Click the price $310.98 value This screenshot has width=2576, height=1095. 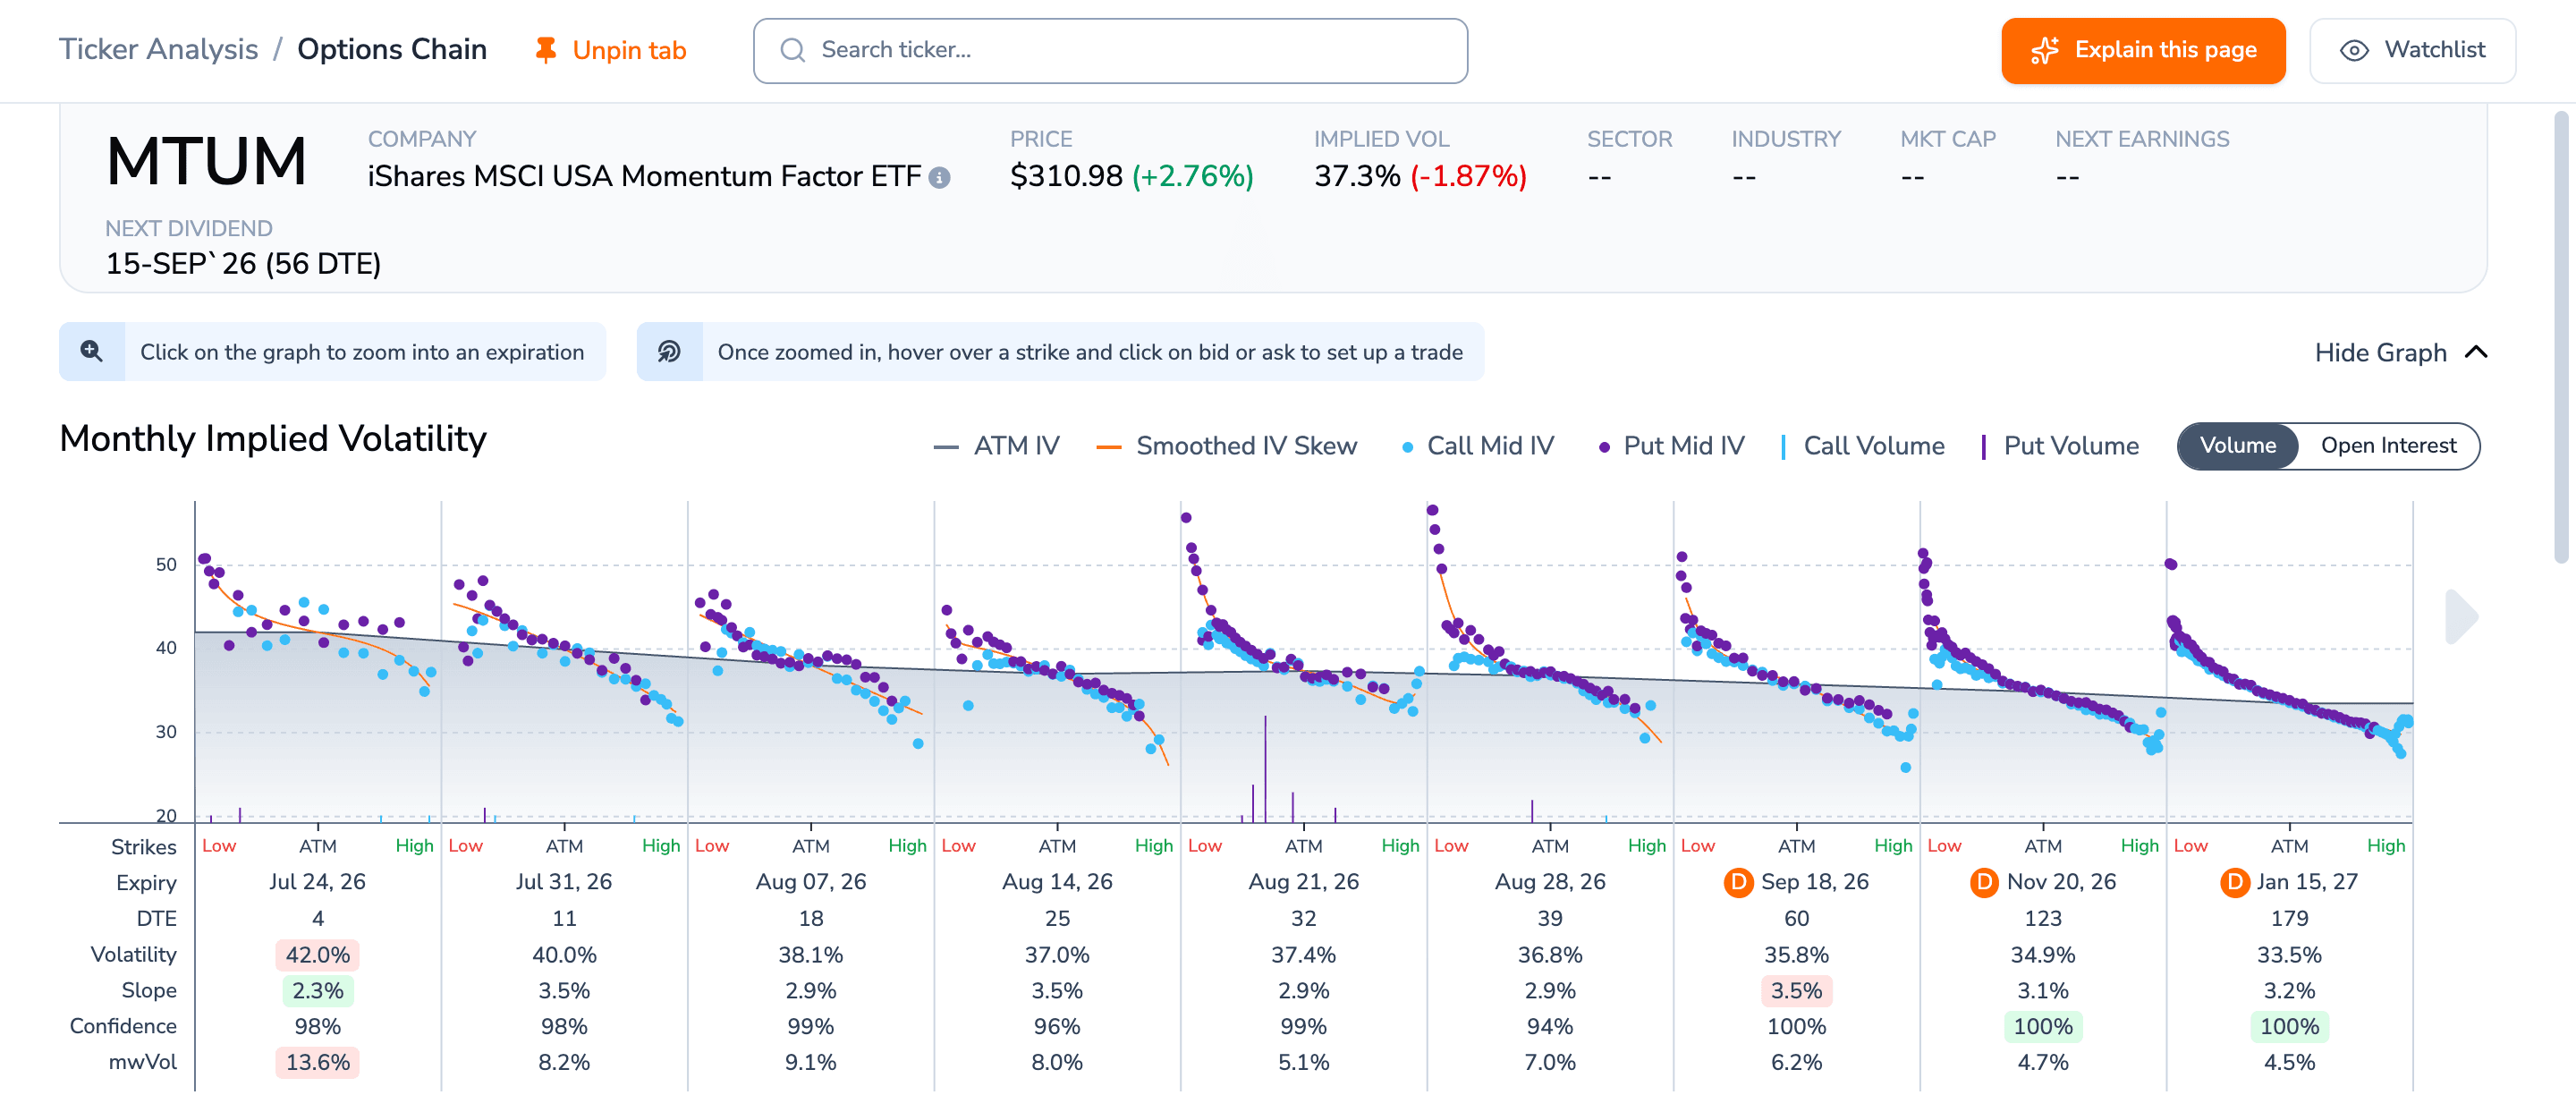point(1066,177)
